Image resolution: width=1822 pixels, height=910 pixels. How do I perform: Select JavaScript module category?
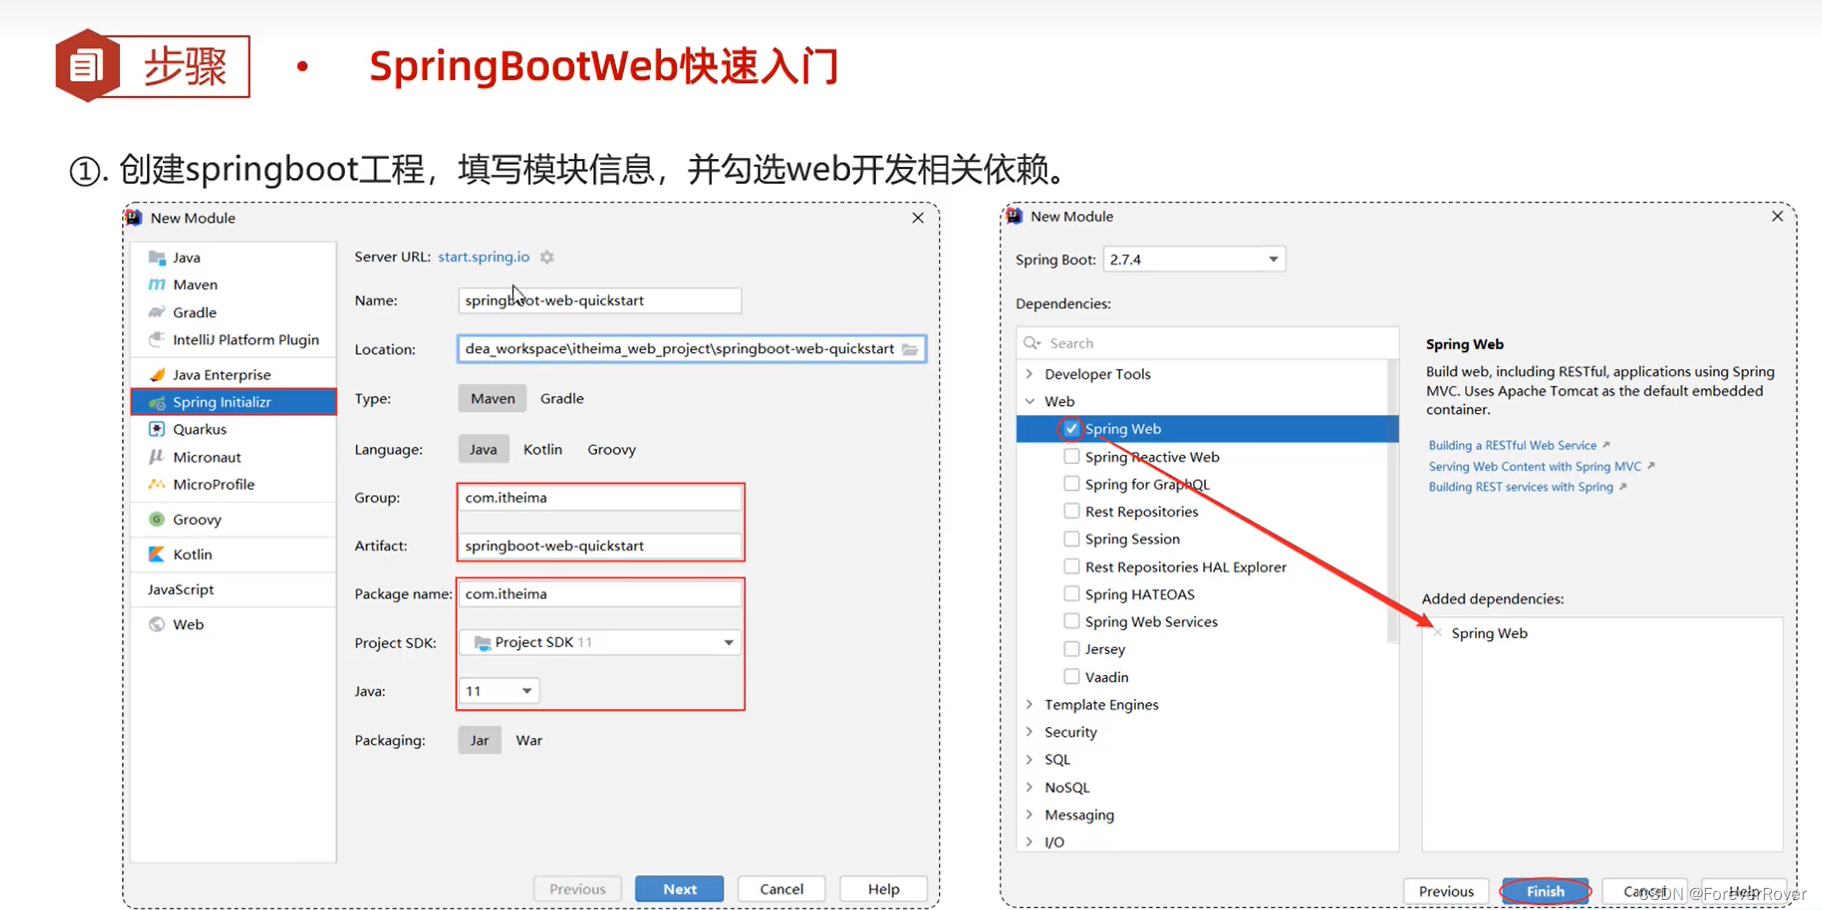tap(181, 589)
